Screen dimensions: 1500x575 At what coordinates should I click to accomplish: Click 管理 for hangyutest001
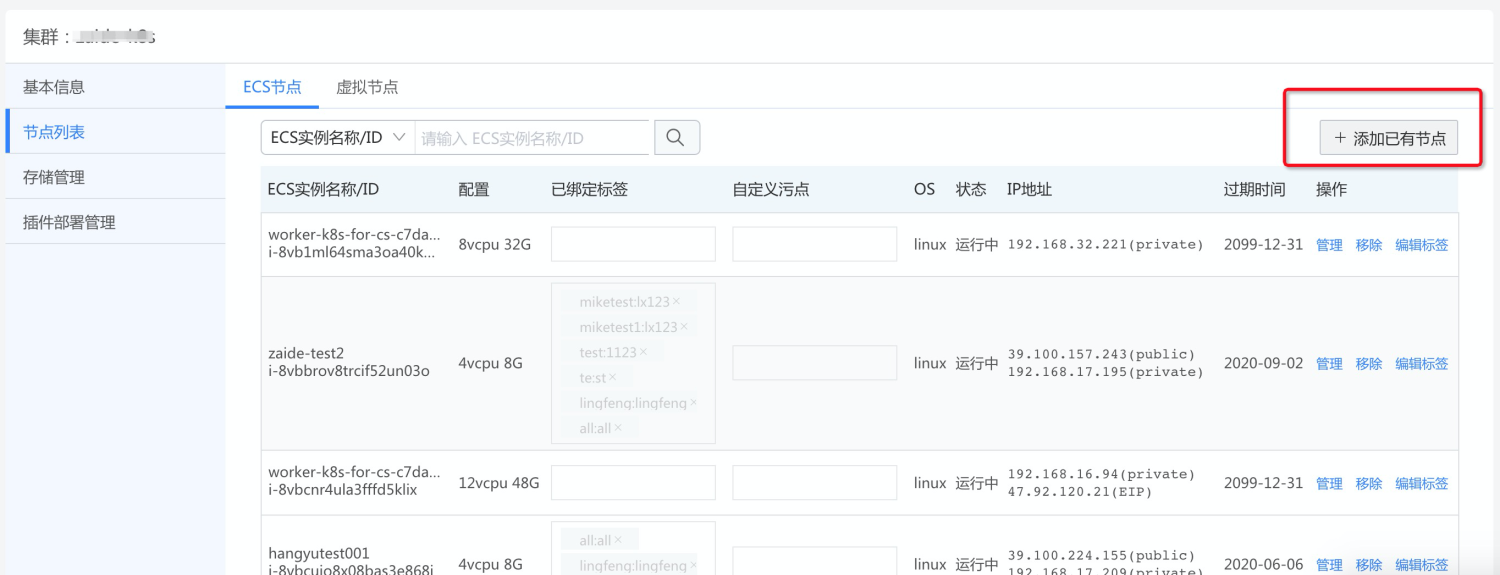1329,565
